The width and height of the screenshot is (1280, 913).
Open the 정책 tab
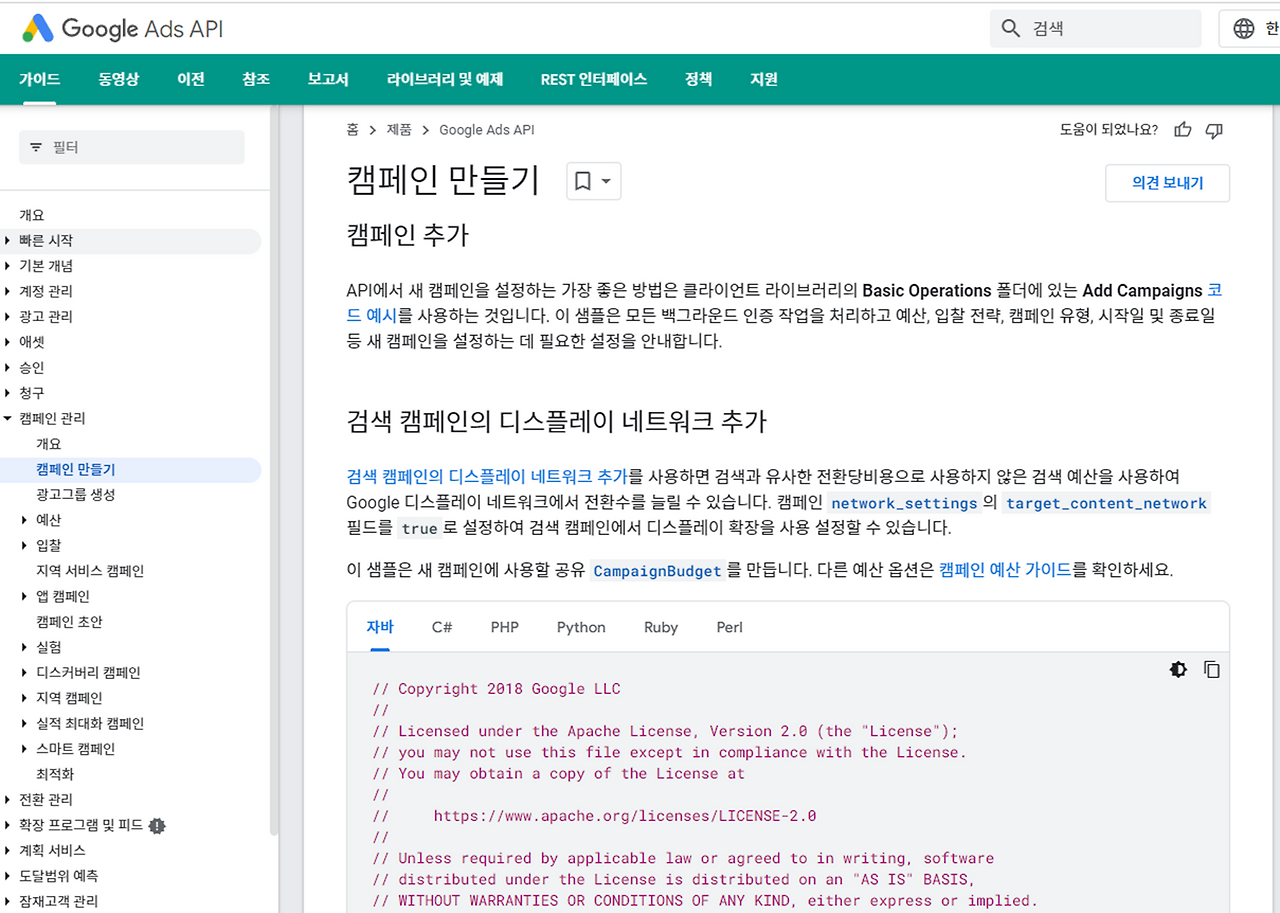[x=699, y=79]
